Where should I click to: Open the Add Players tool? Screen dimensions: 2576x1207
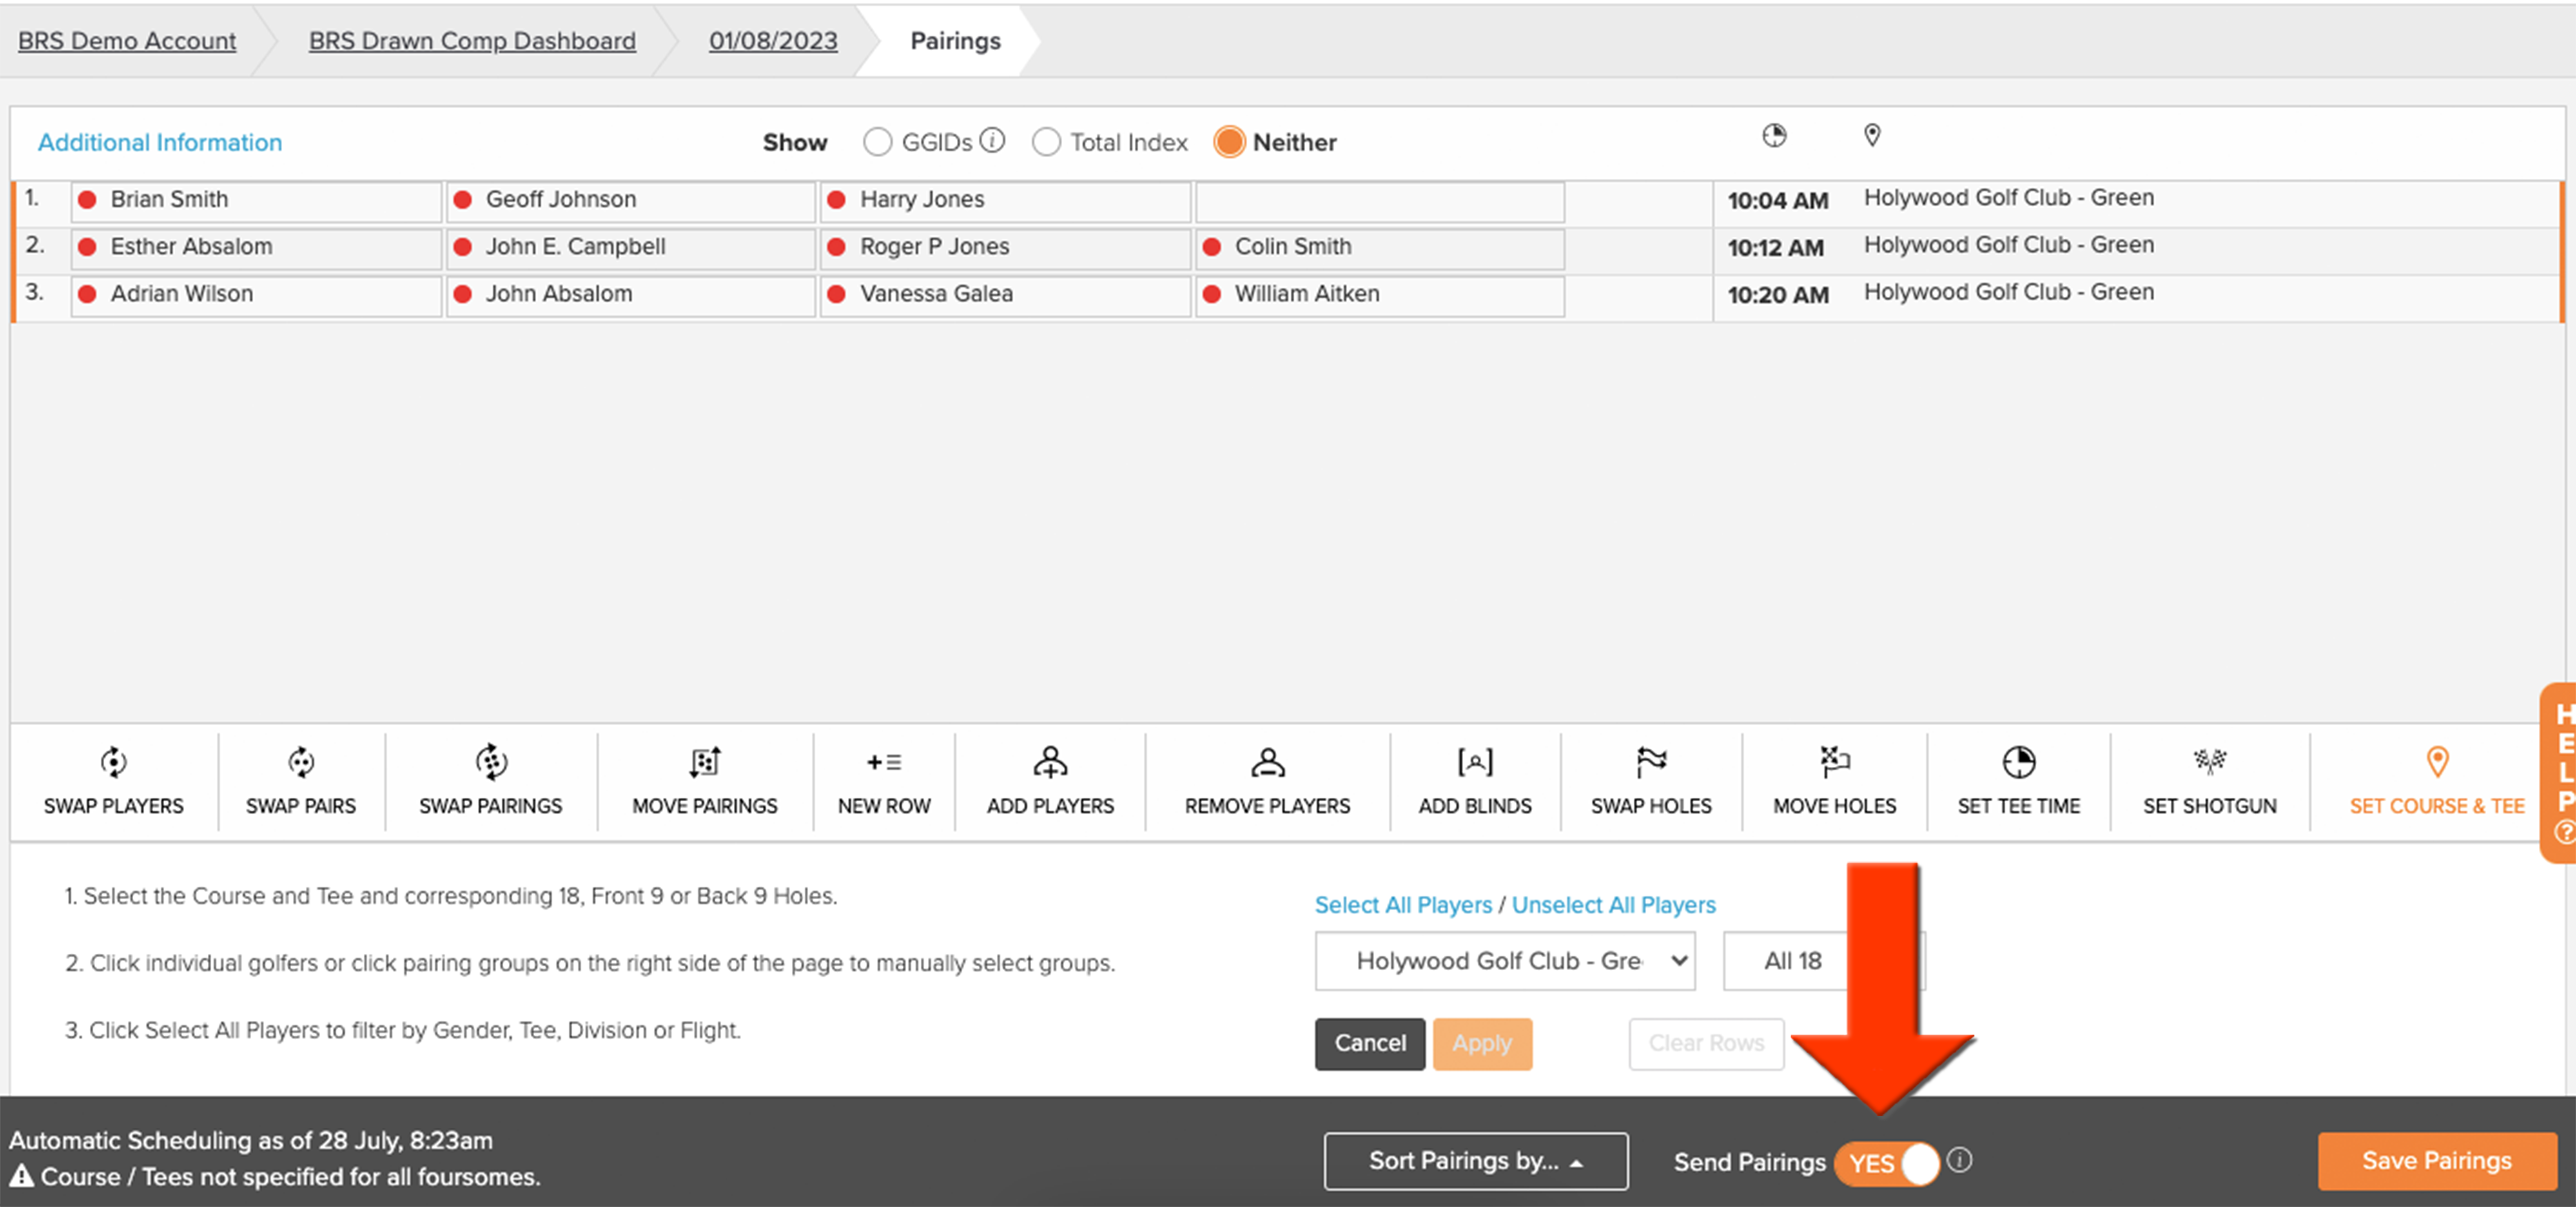coord(1050,781)
